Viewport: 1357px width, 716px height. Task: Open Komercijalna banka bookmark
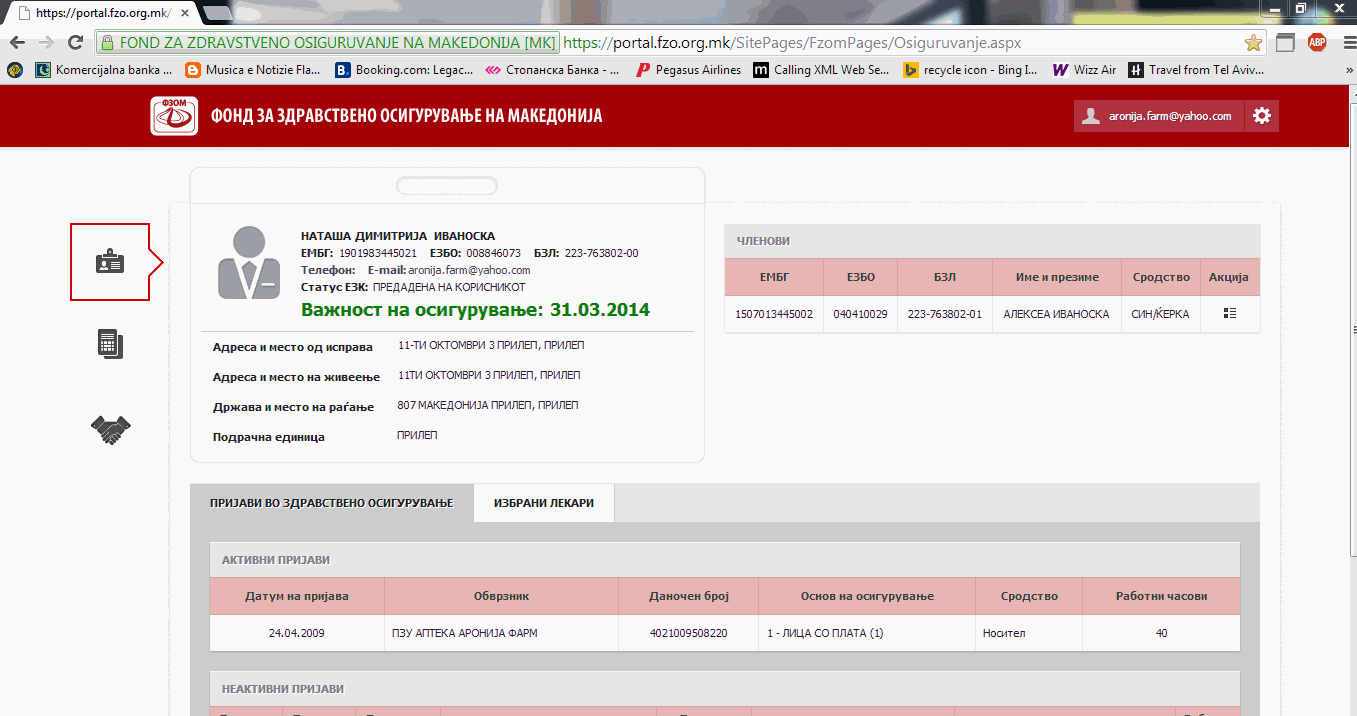[104, 70]
